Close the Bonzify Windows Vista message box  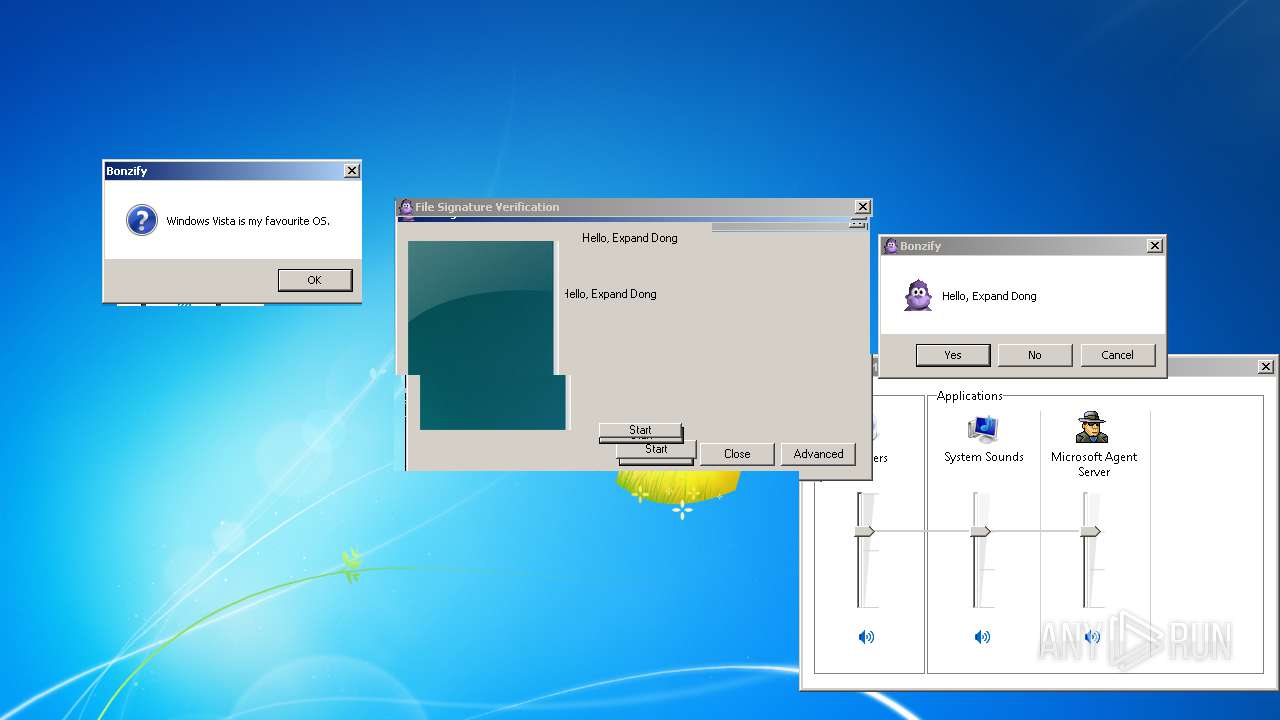(351, 171)
